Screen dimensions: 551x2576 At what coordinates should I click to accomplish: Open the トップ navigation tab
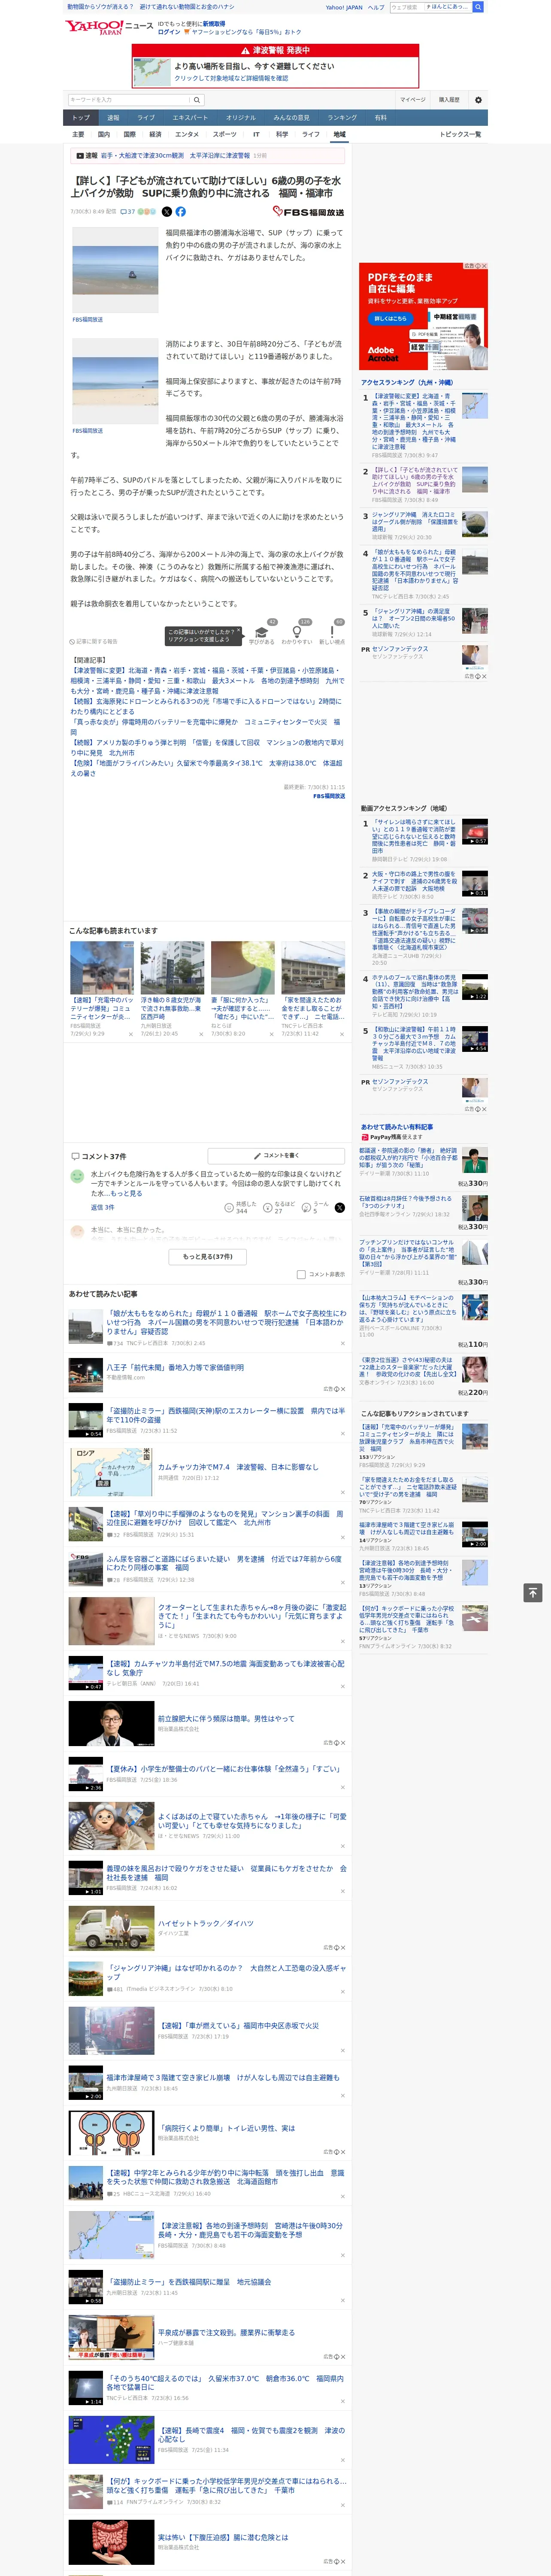81,117
